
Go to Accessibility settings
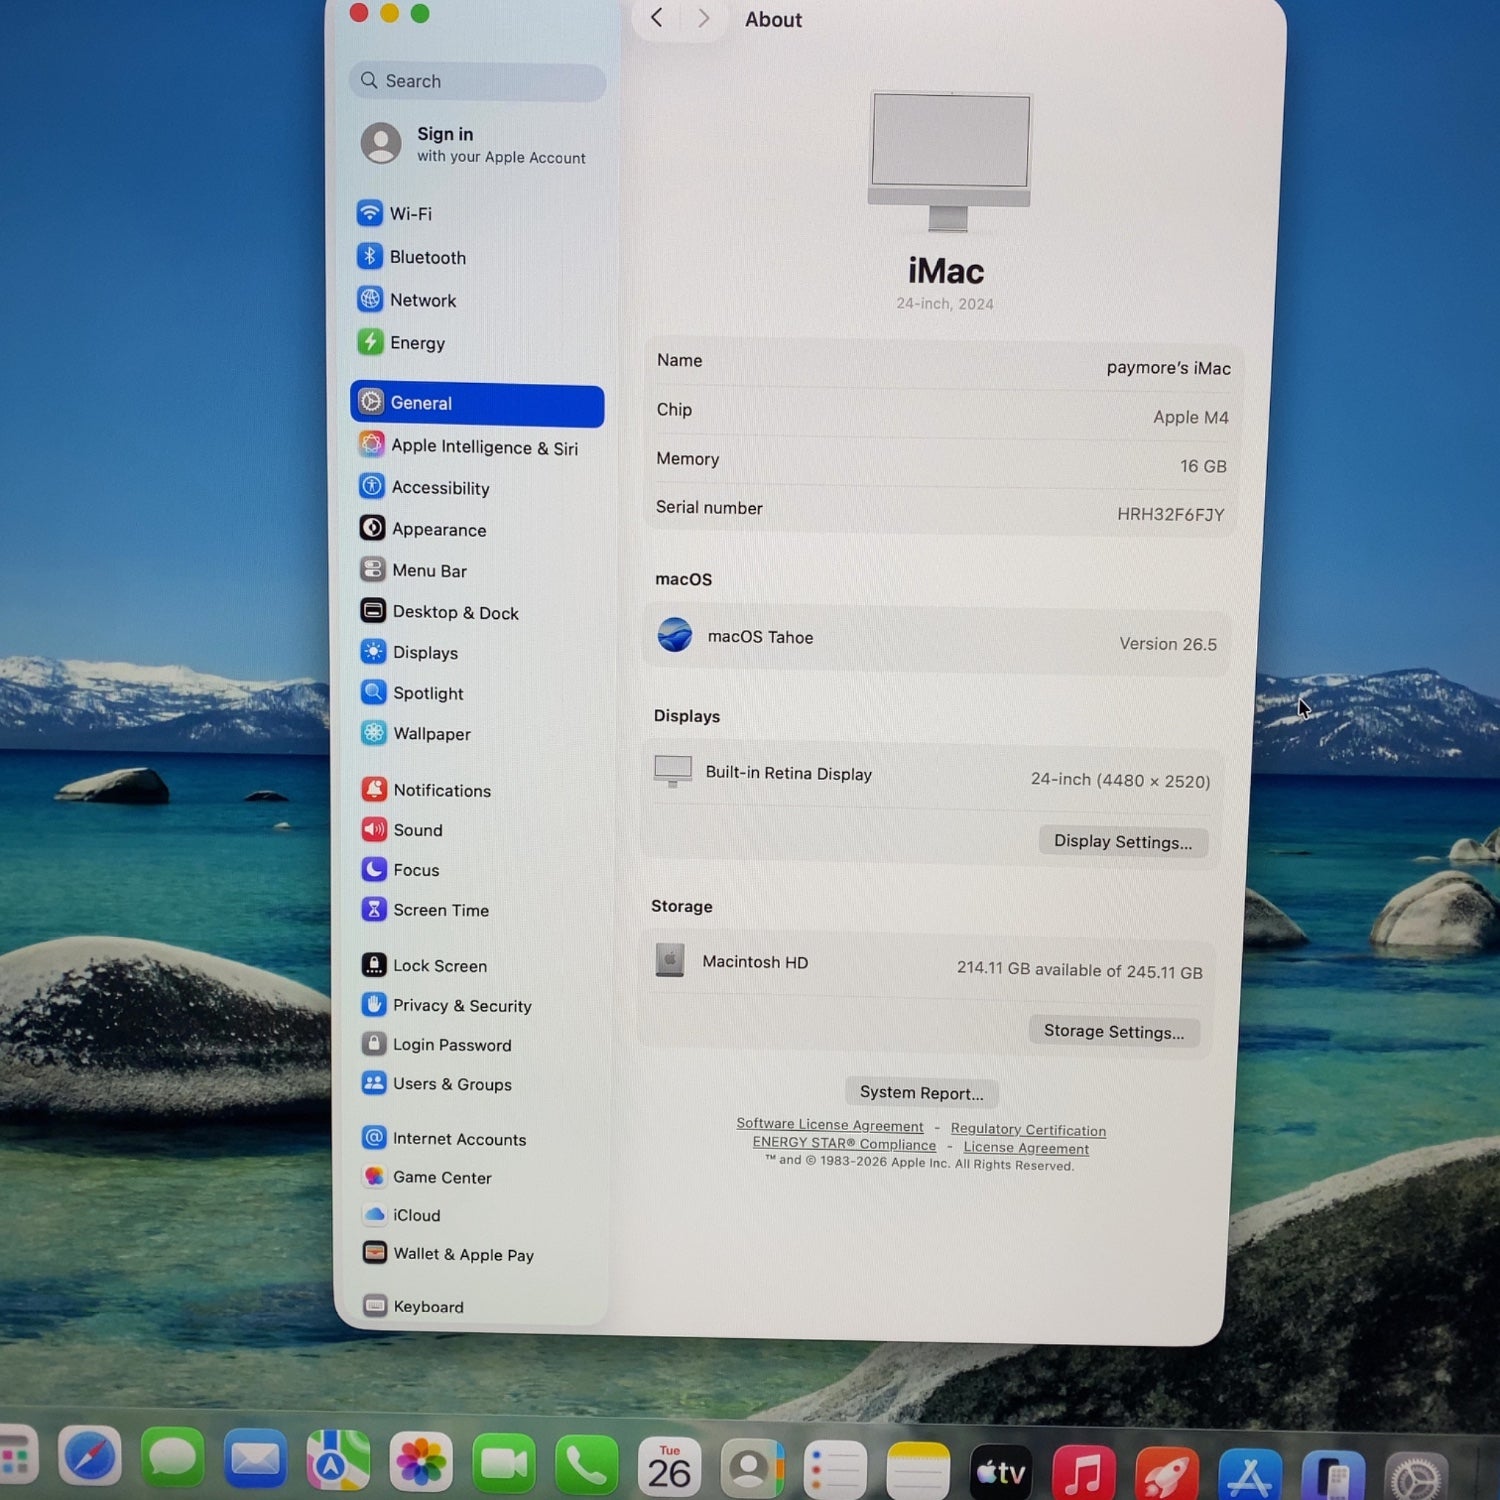[x=425, y=487]
